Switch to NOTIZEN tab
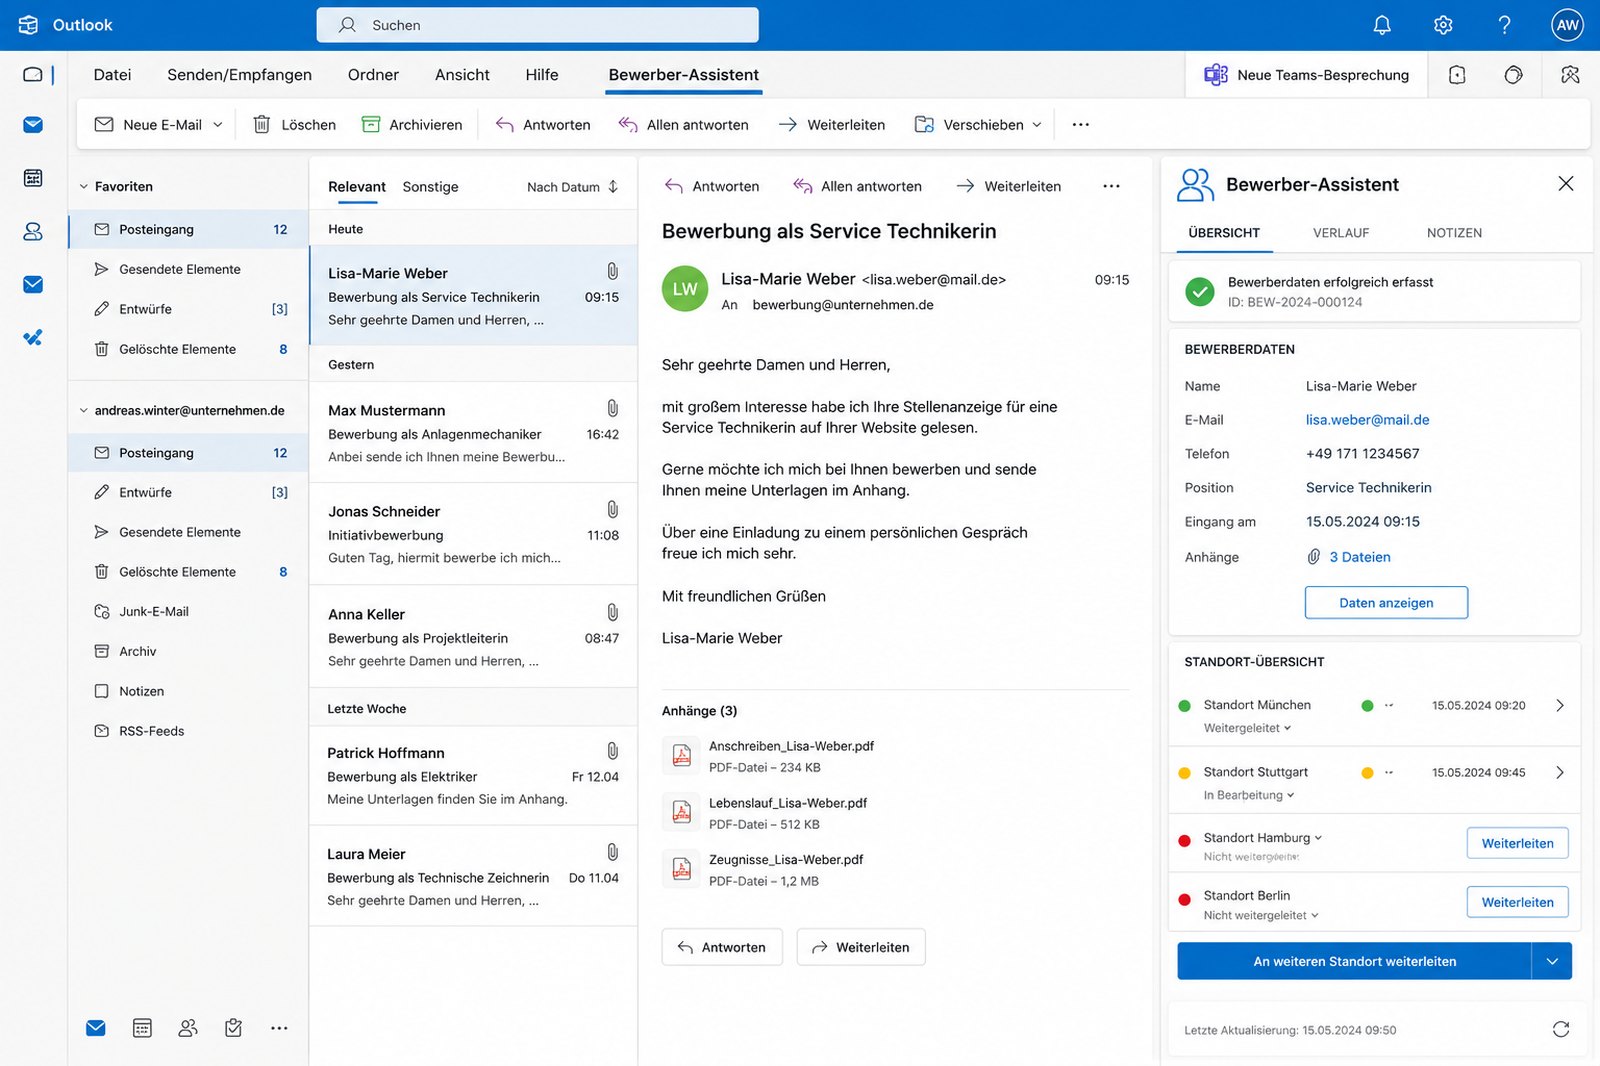1600x1066 pixels. [1454, 233]
